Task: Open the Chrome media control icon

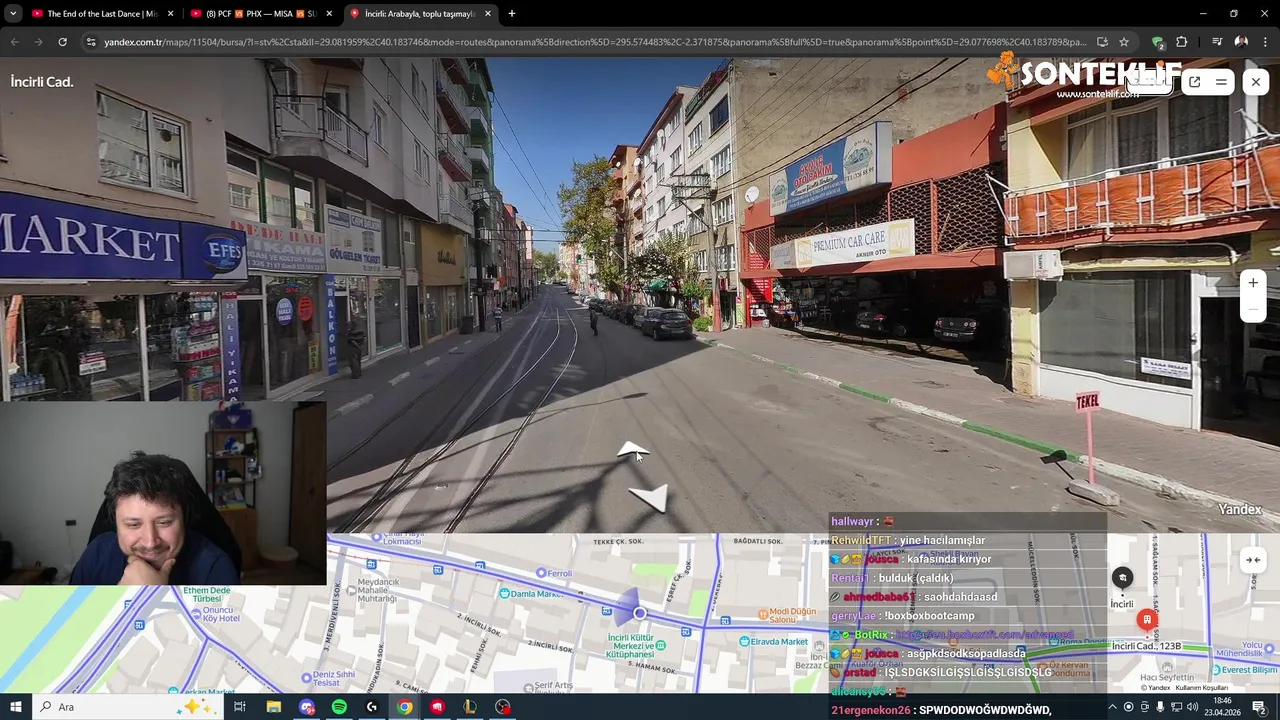Action: [1217, 42]
